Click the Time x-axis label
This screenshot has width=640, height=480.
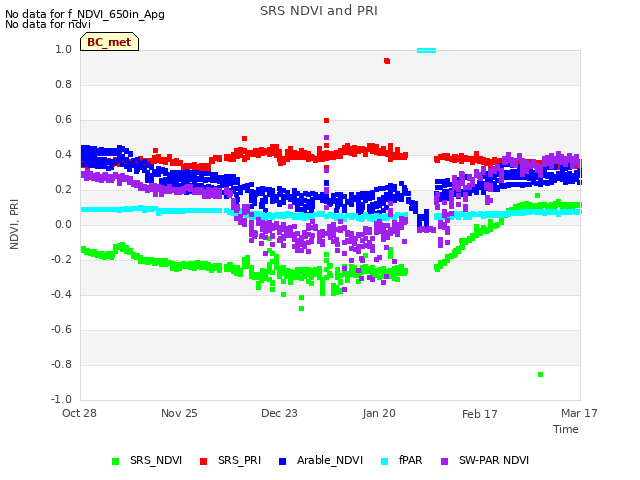coord(566,429)
